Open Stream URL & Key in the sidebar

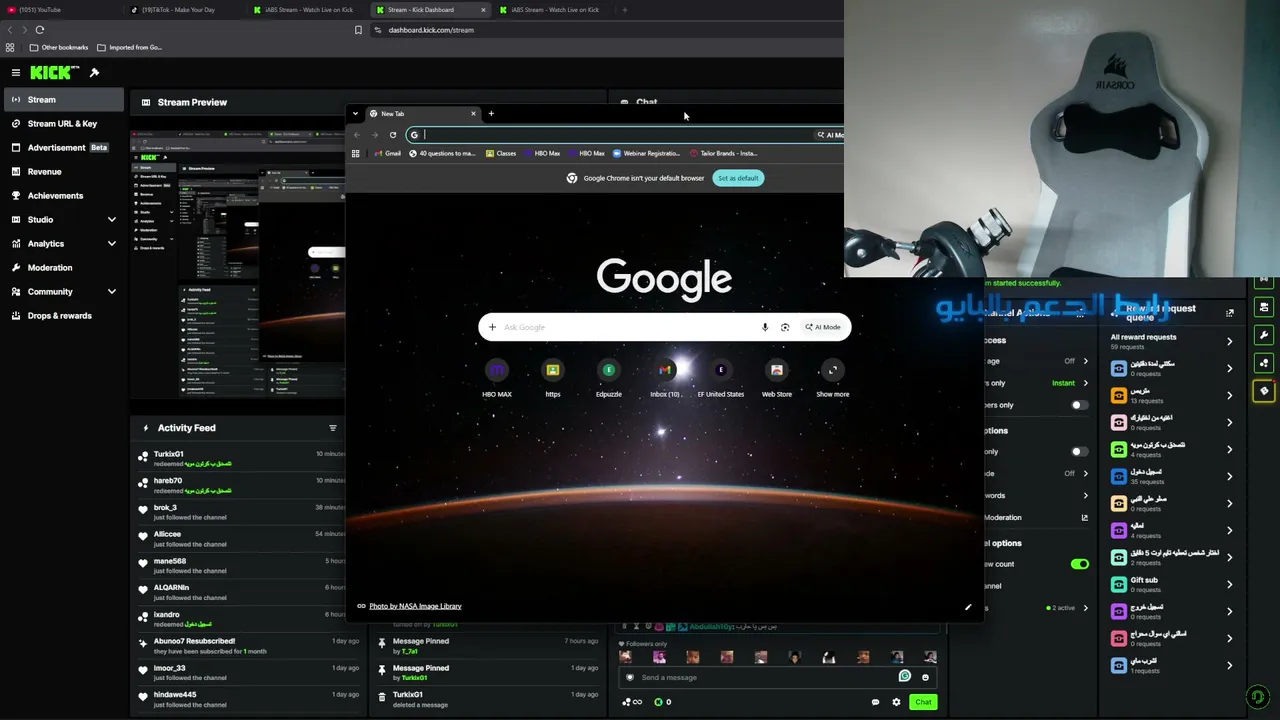[62, 124]
